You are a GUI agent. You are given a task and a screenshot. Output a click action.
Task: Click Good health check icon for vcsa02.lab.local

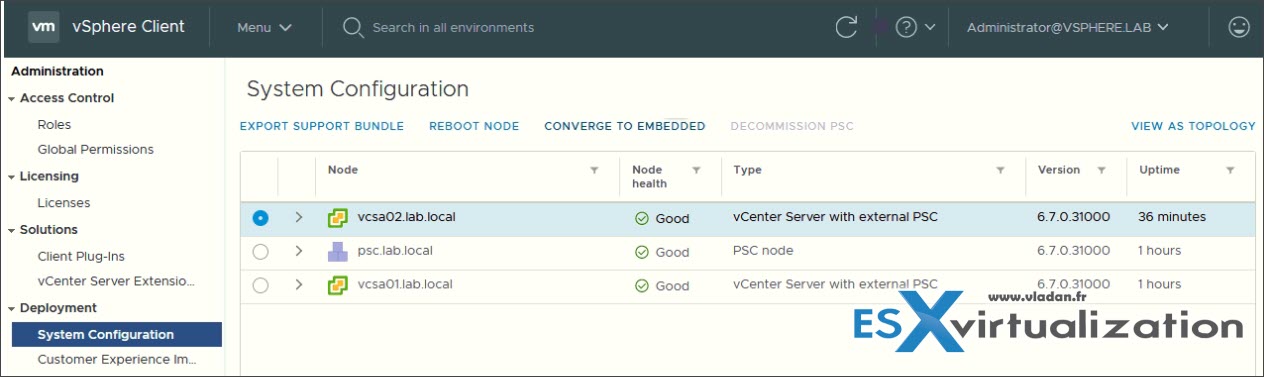(x=641, y=218)
